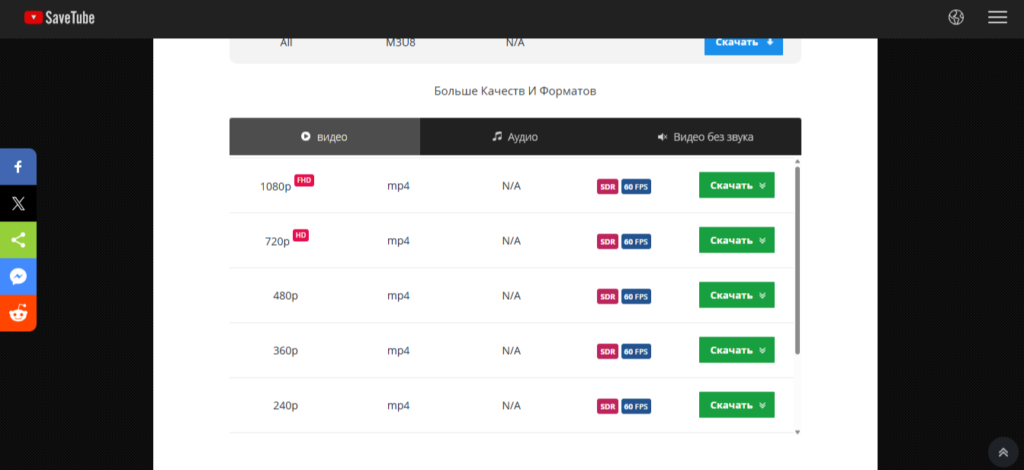Click the Reddit share icon
This screenshot has width=1024, height=470.
pyautogui.click(x=18, y=313)
